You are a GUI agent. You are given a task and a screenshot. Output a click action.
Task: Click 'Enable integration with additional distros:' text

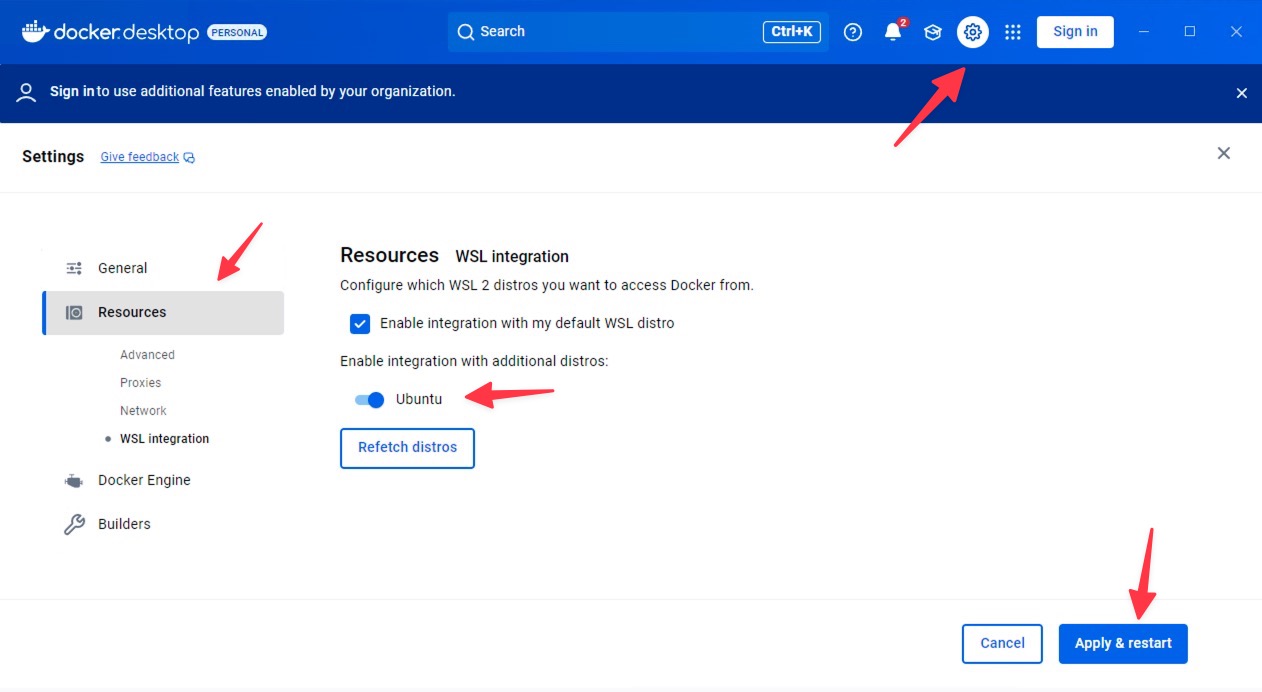tap(474, 361)
